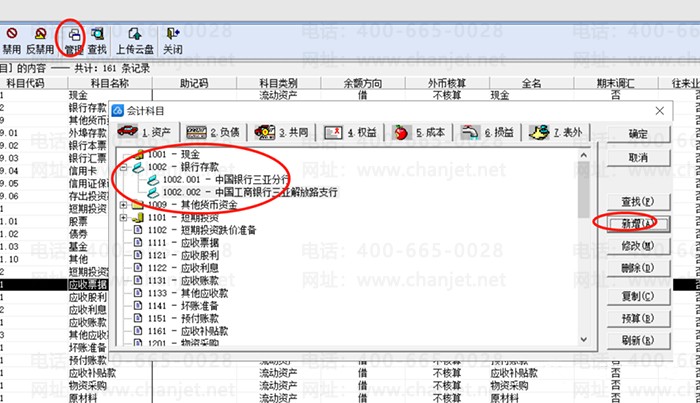The height and width of the screenshot is (403, 700).
Task: Switch to the 2.负债 tab
Action: (x=213, y=132)
